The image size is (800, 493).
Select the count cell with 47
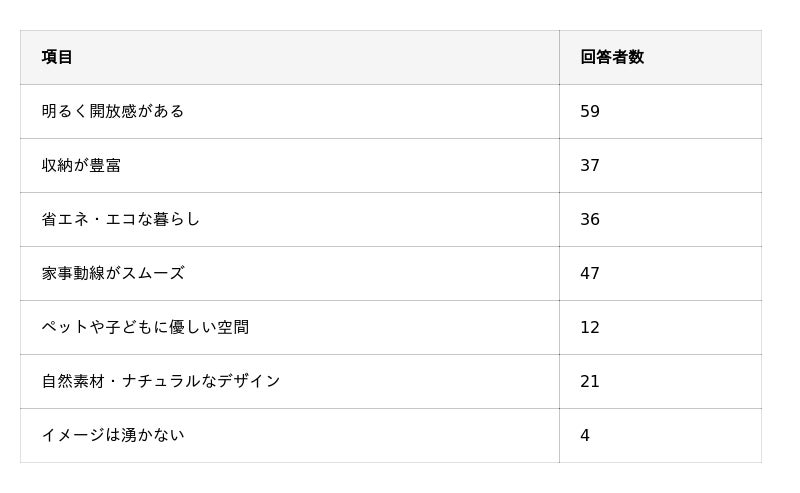click(590, 273)
